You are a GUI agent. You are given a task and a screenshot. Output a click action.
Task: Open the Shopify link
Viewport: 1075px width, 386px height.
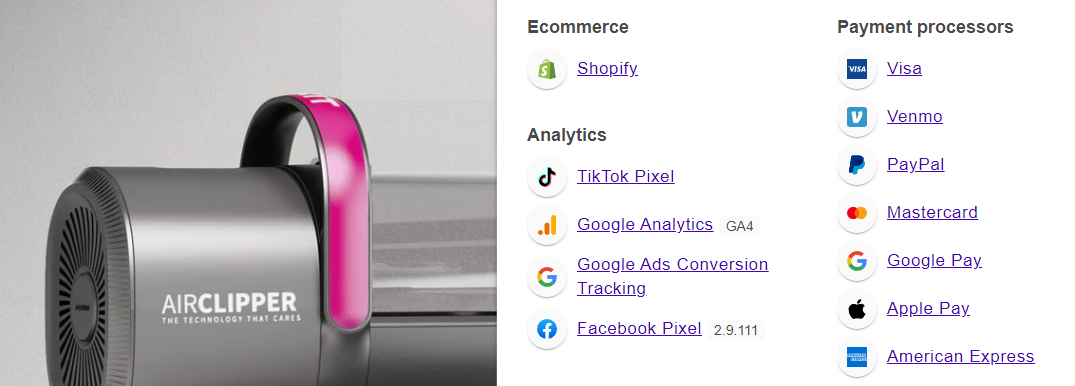pyautogui.click(x=607, y=69)
